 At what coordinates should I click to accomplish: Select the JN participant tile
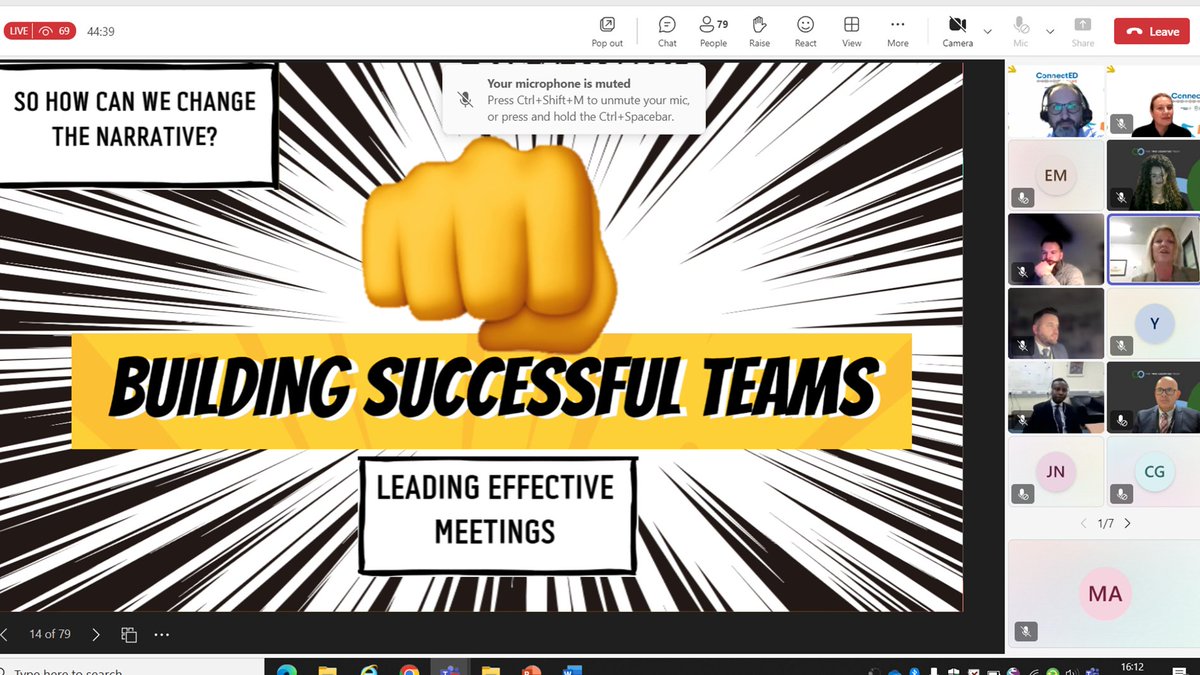[x=1056, y=471]
